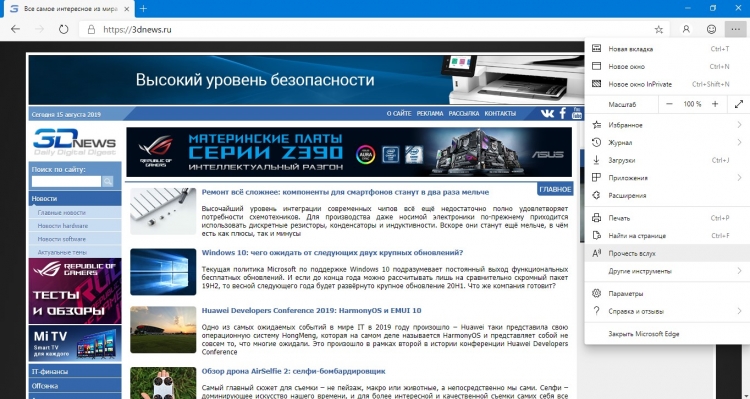Increase zoom with plus button

click(715, 104)
